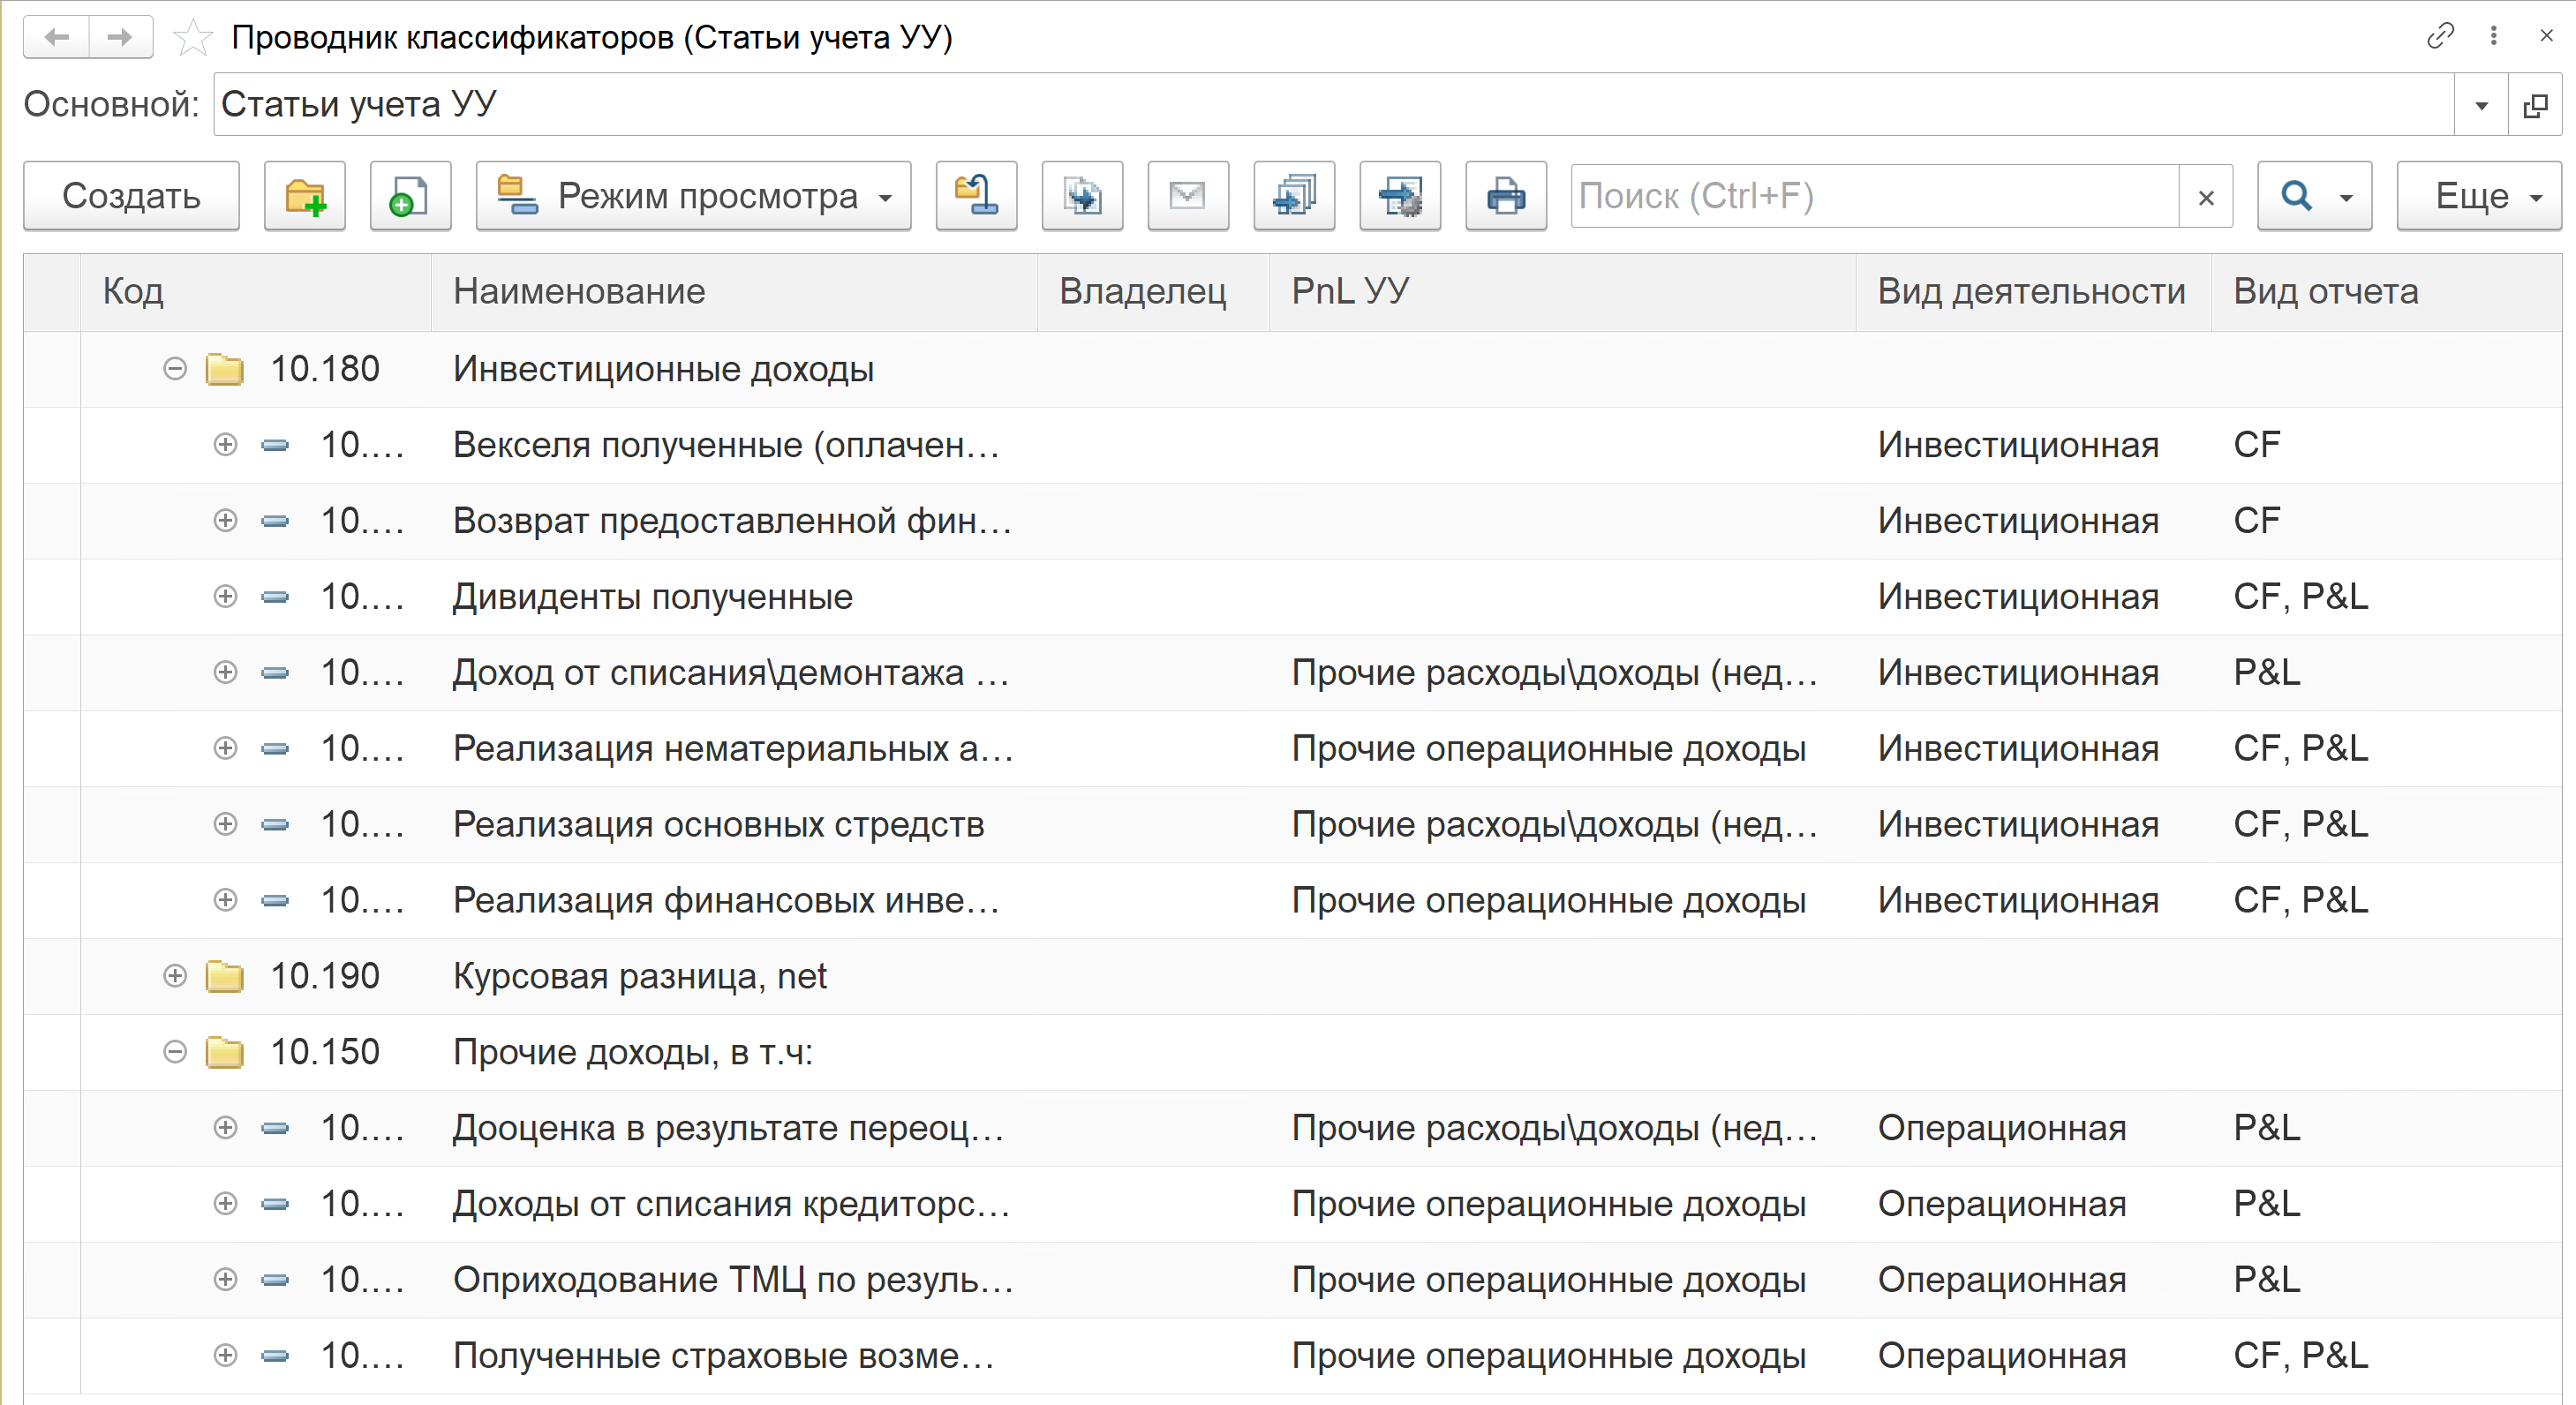Expand Реализация основных стредств row
Image resolution: width=2576 pixels, height=1405 pixels.
226,824
